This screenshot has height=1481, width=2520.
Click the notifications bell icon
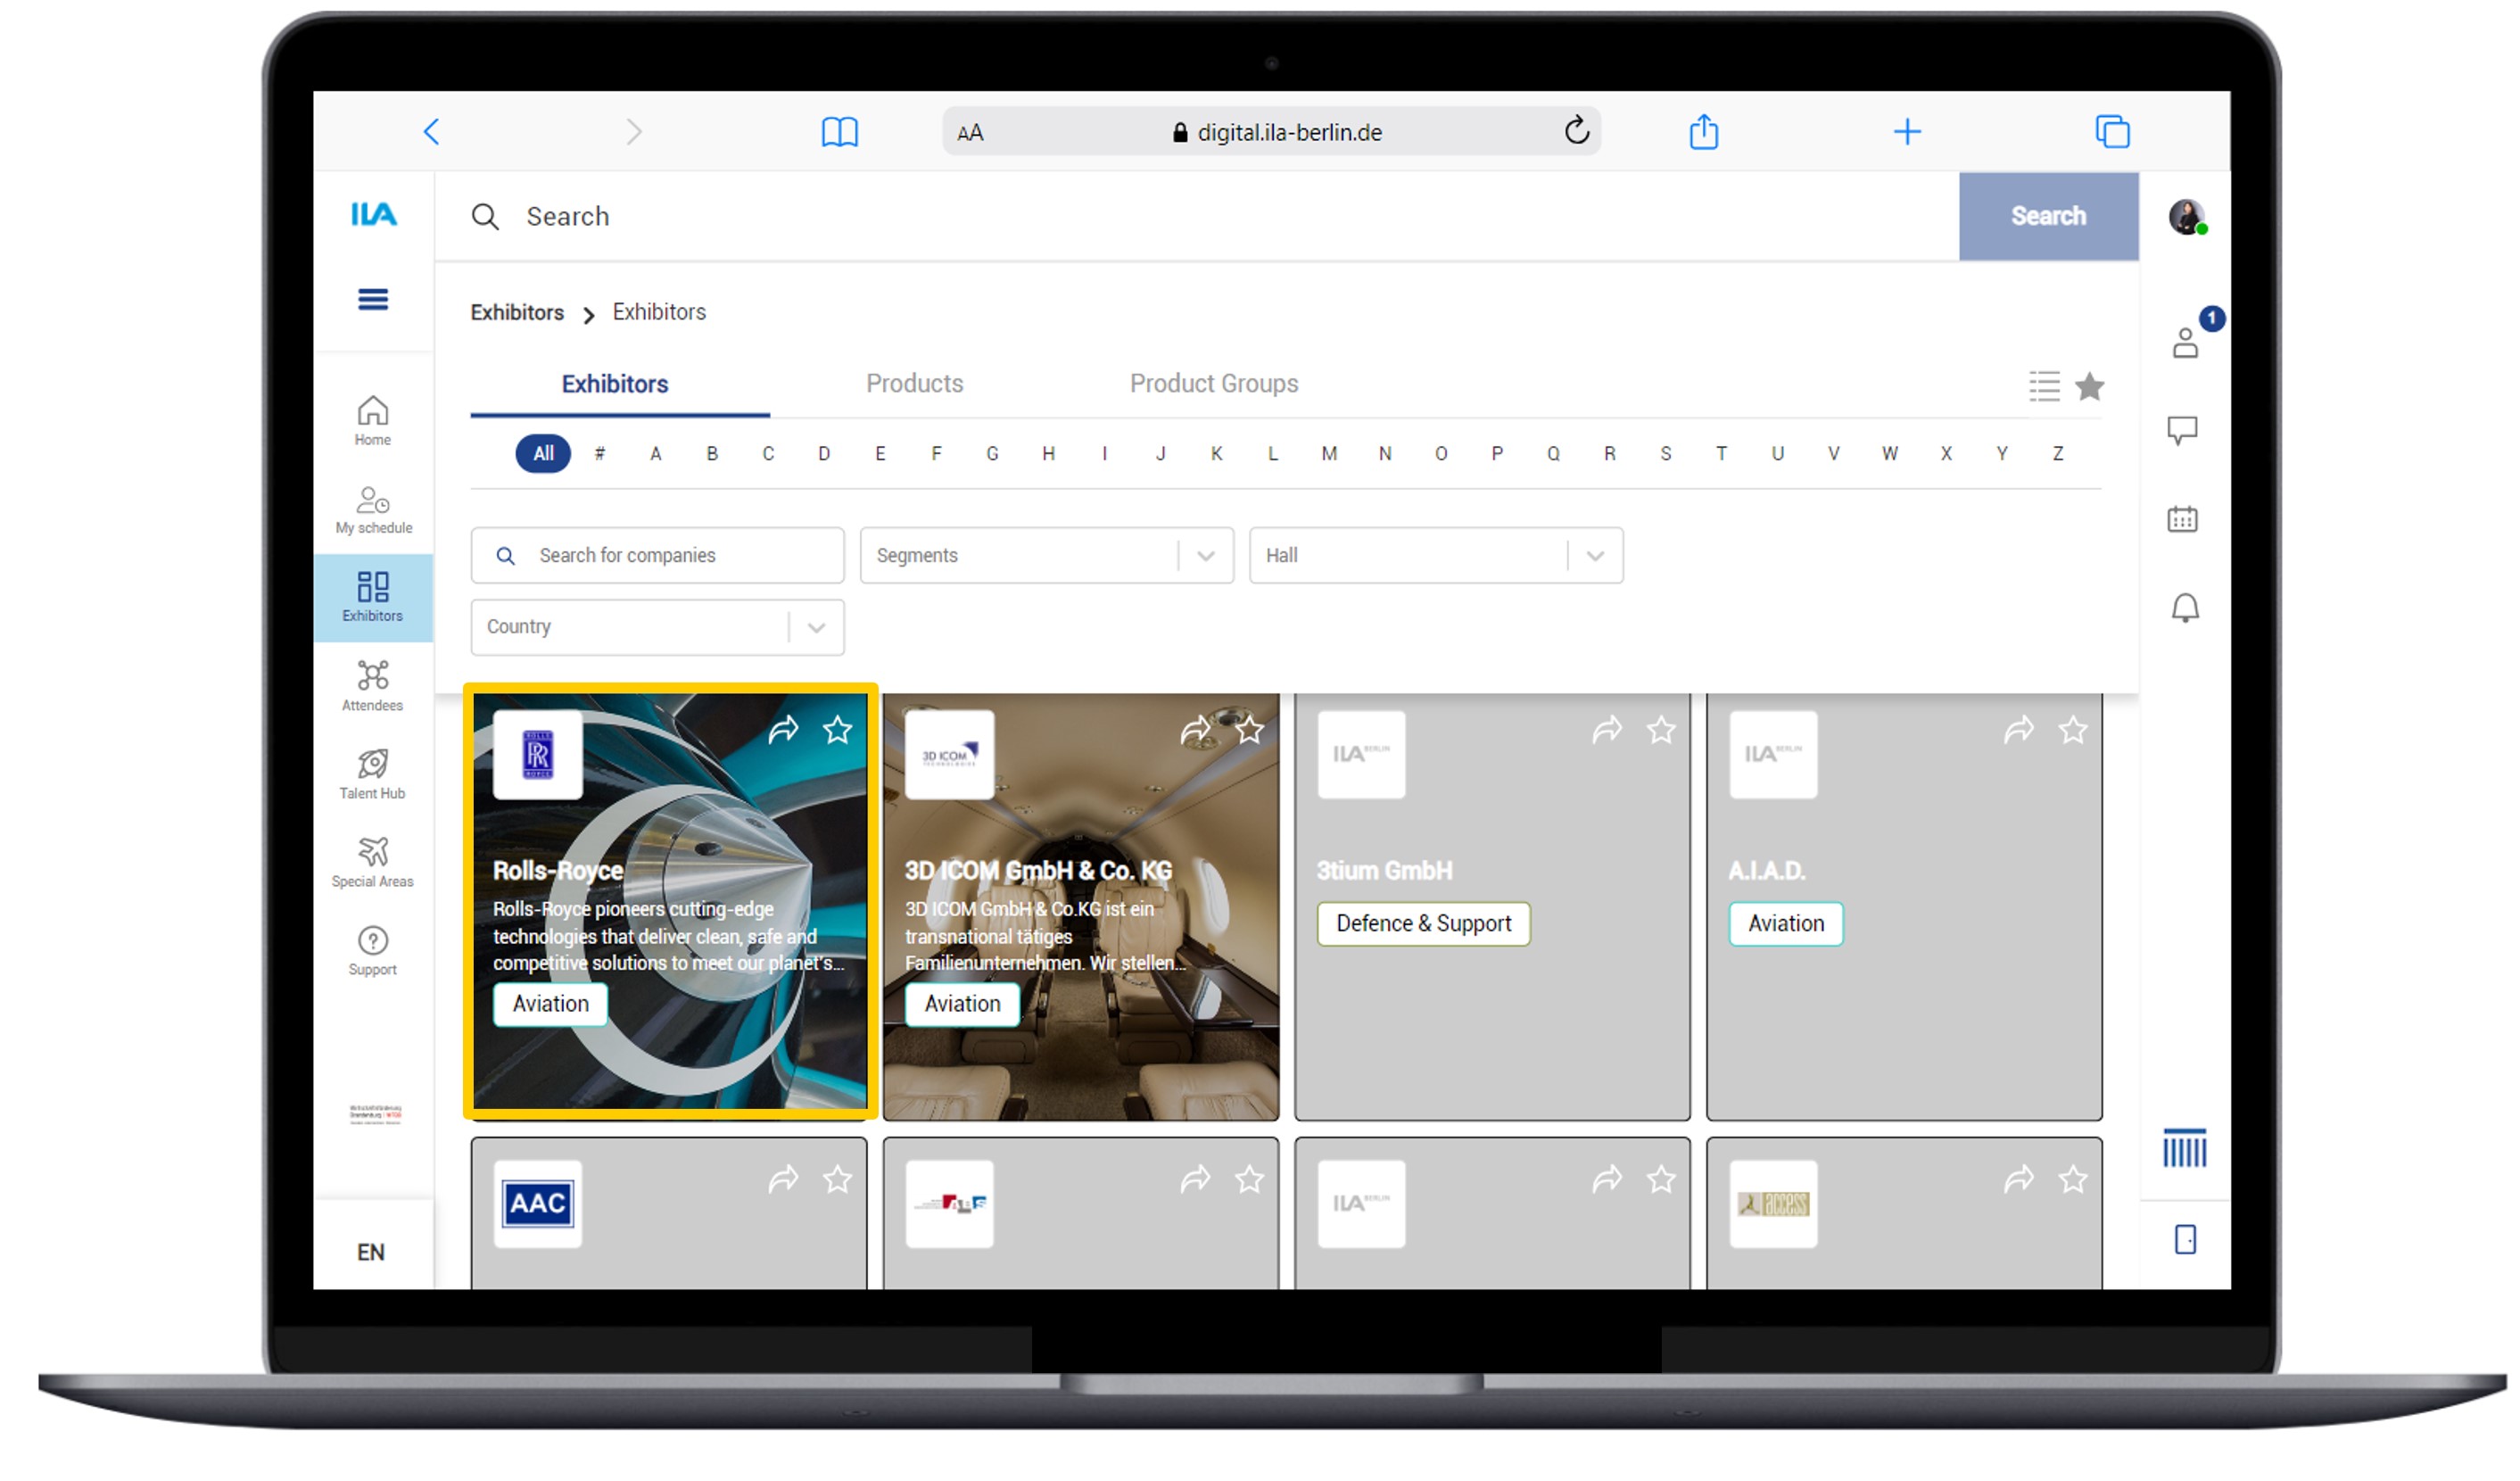[x=2184, y=608]
